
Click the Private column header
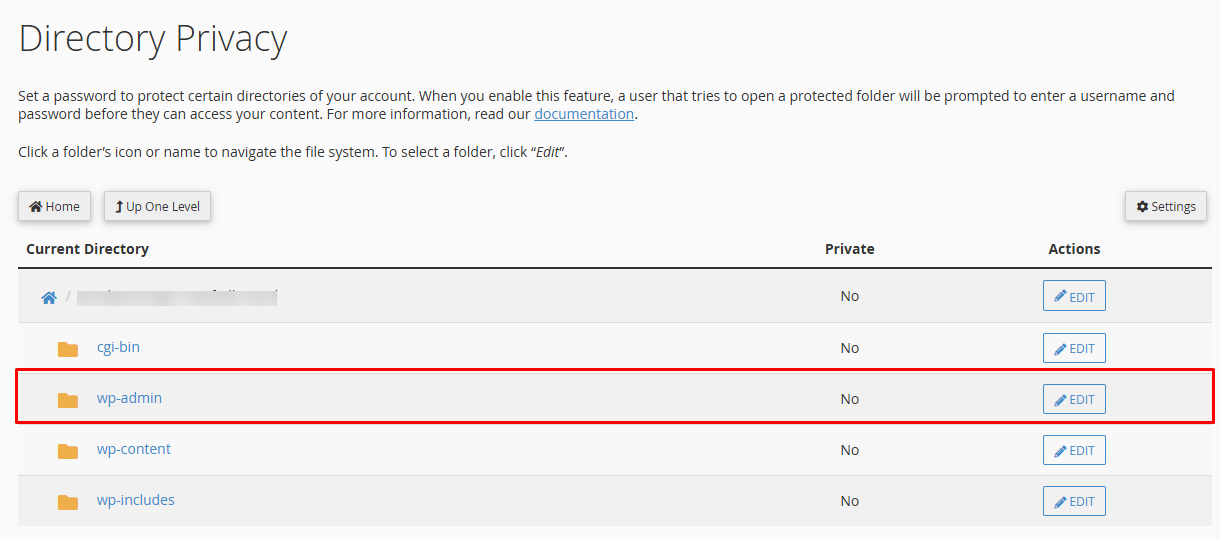(x=850, y=249)
